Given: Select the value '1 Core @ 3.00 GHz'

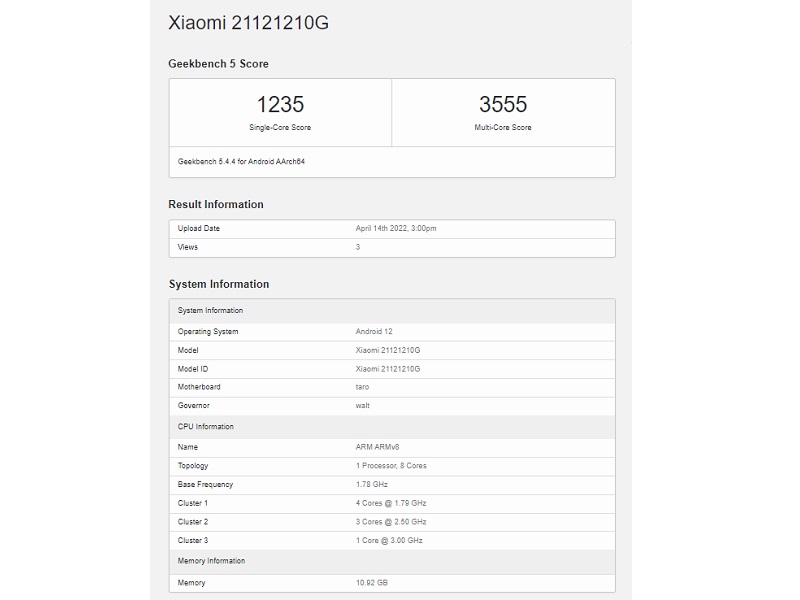Looking at the screenshot, I should 389,540.
